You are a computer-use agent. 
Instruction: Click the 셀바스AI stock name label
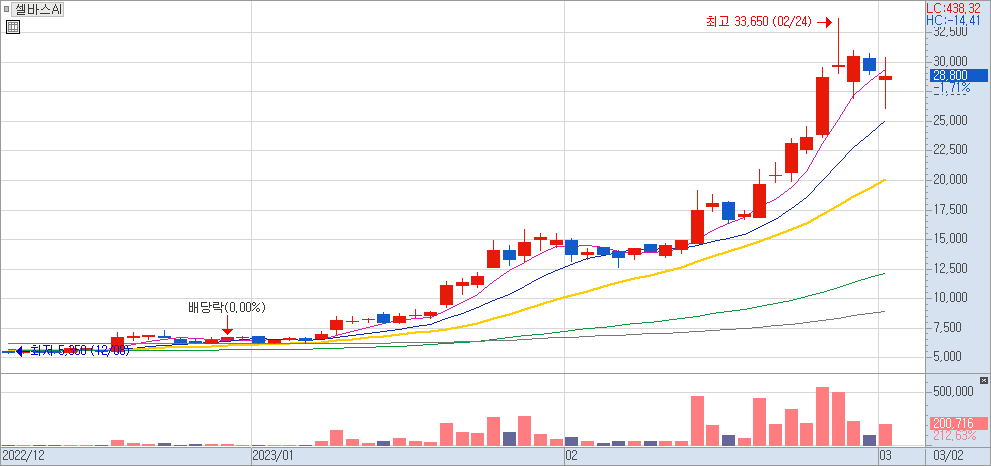coord(38,10)
